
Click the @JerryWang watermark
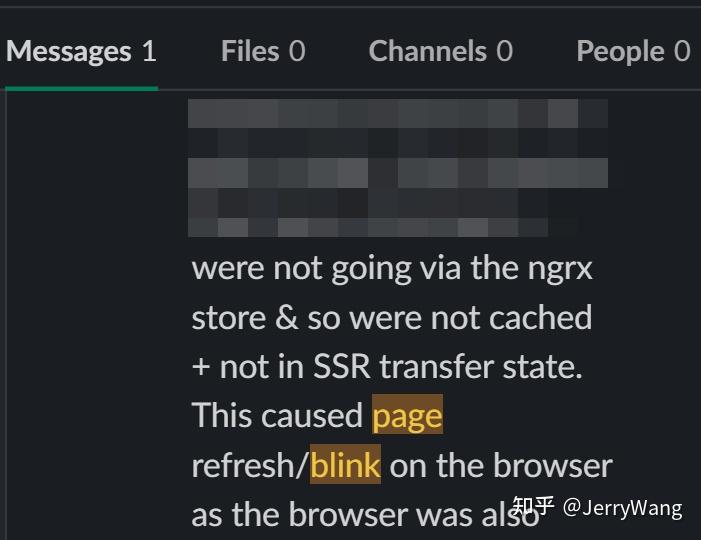[623, 508]
